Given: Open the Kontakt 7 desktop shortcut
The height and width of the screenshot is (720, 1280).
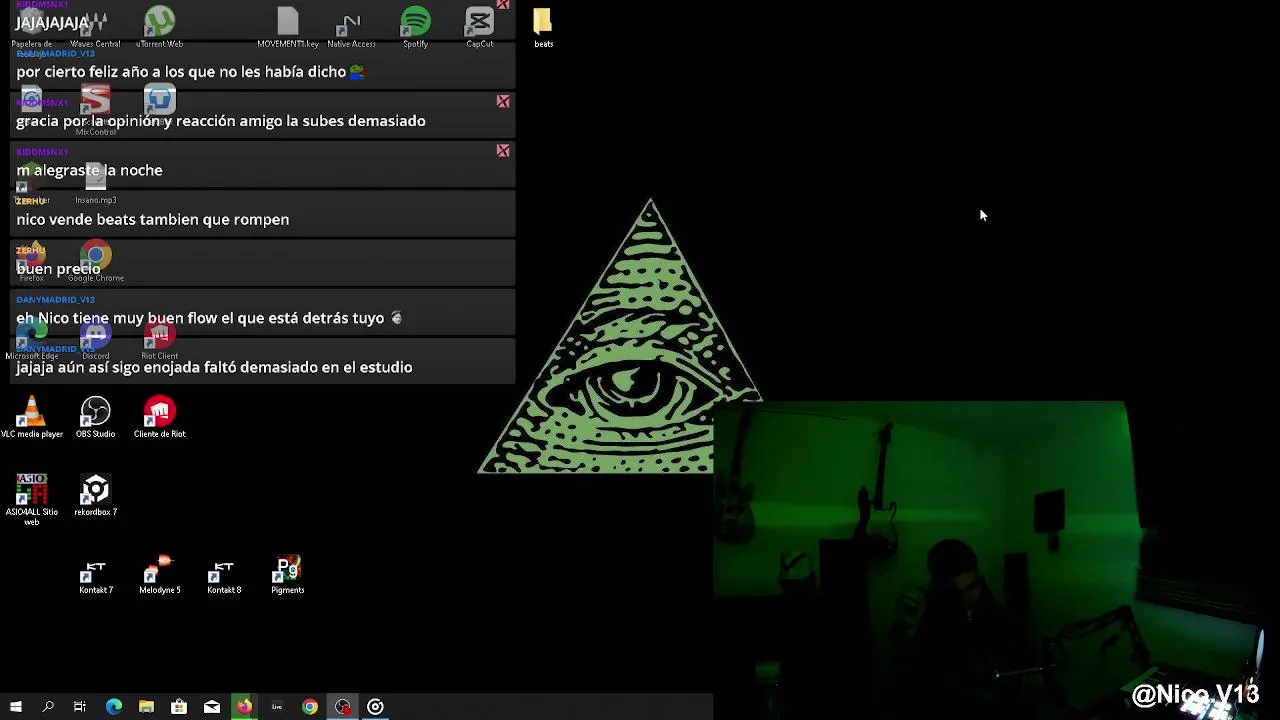Looking at the screenshot, I should pyautogui.click(x=95, y=575).
